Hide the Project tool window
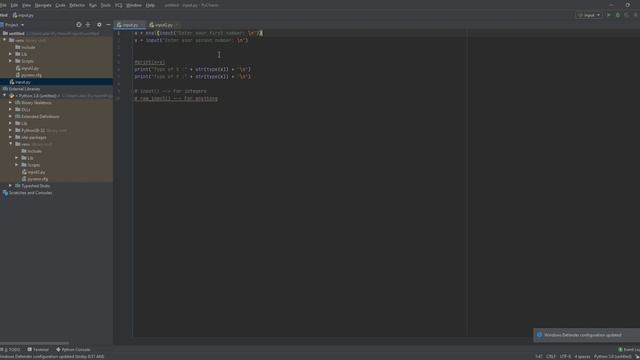 pyautogui.click(x=108, y=25)
